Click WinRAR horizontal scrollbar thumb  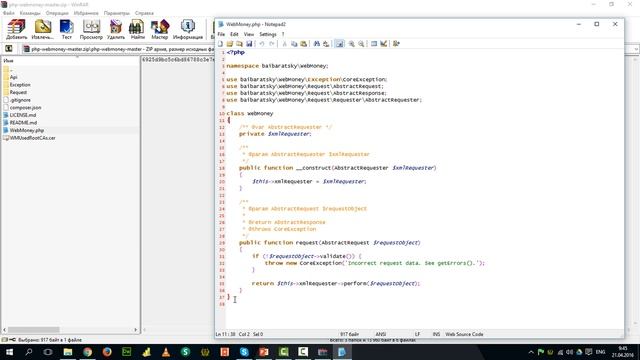point(33,330)
